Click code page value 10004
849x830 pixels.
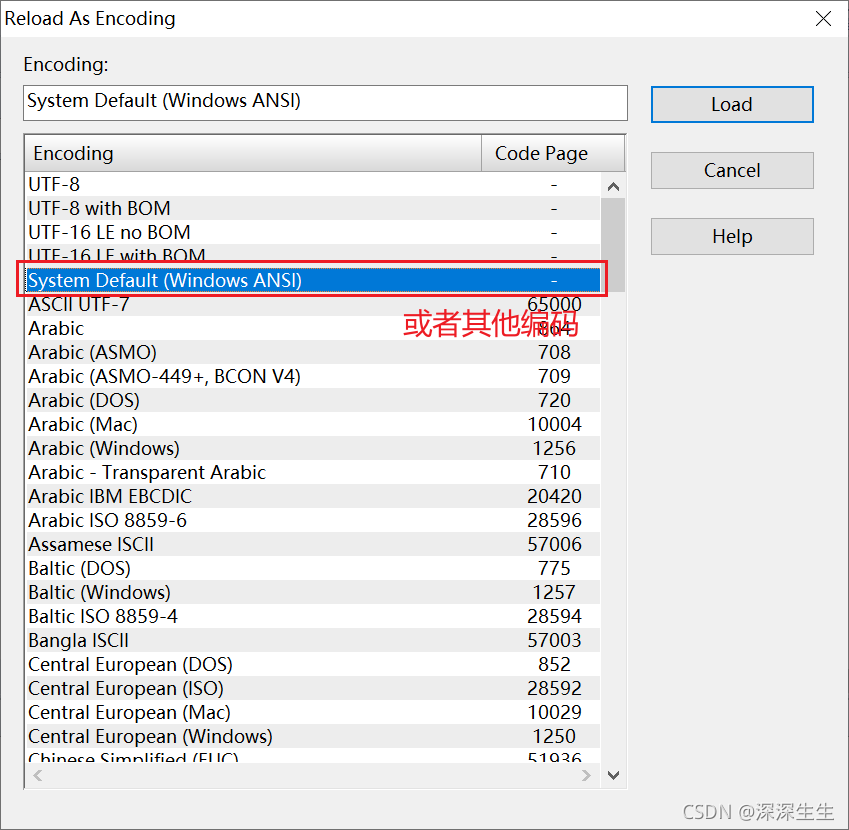(554, 424)
